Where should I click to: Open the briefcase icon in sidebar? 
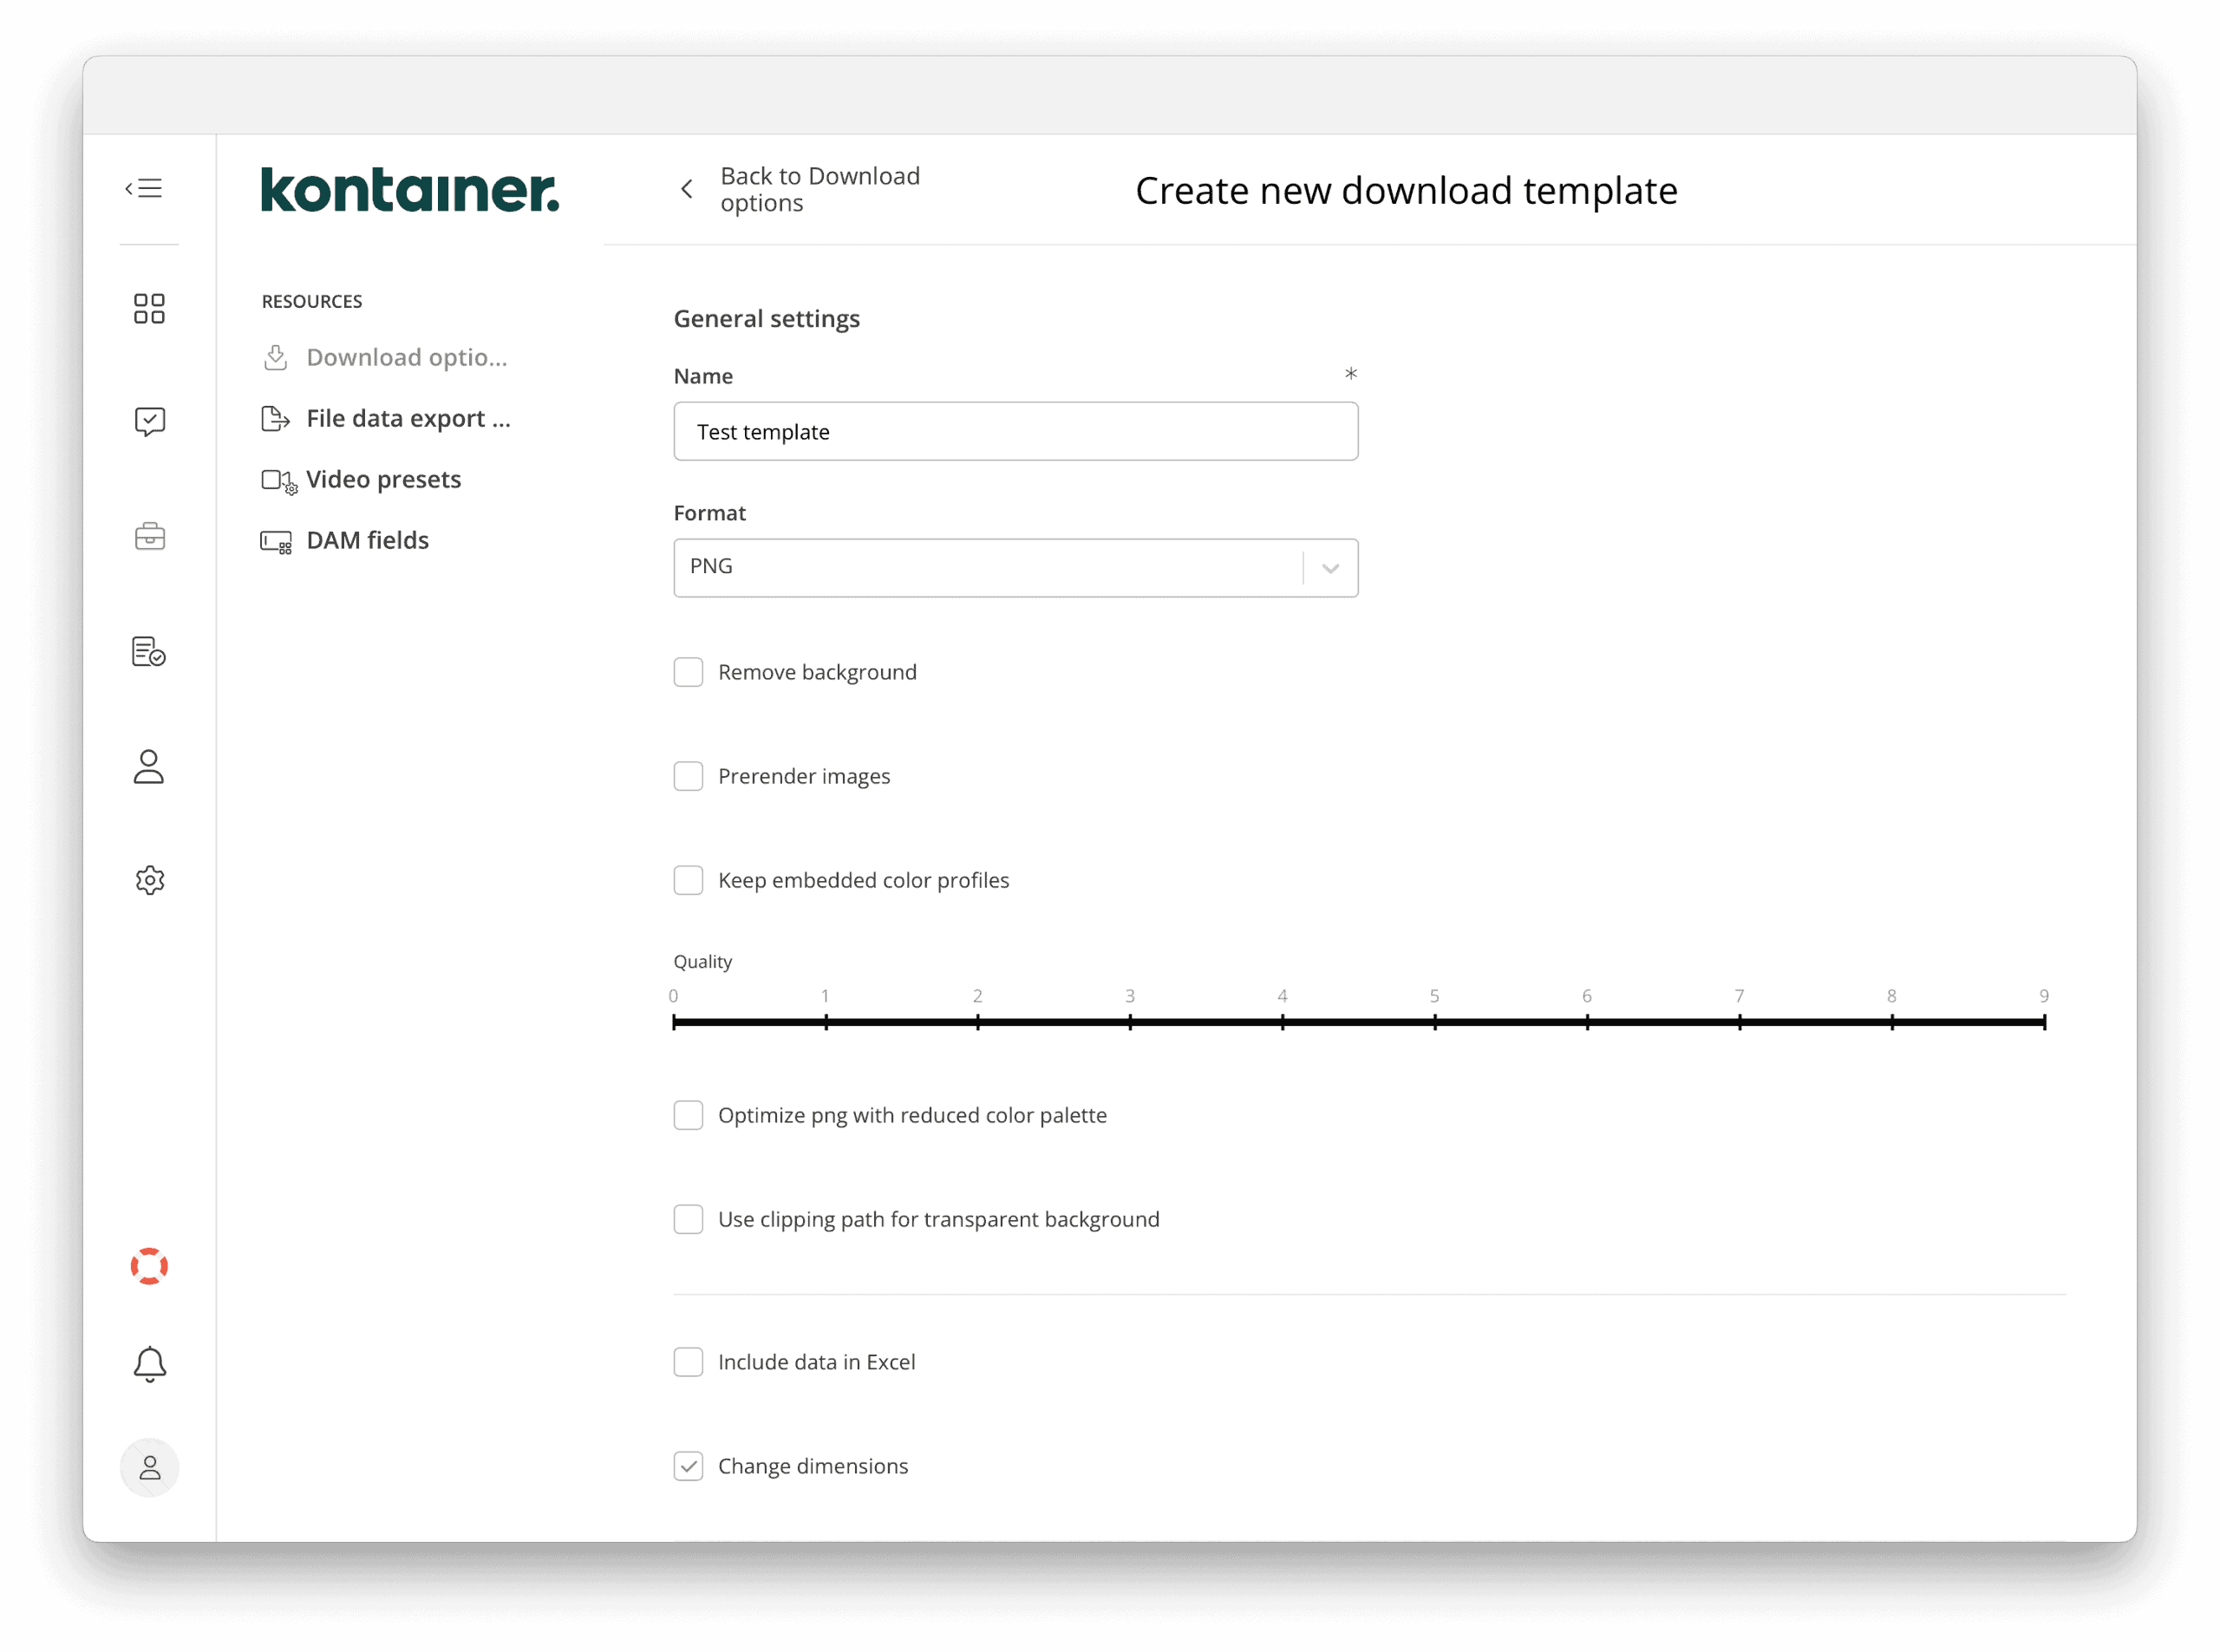coord(149,536)
